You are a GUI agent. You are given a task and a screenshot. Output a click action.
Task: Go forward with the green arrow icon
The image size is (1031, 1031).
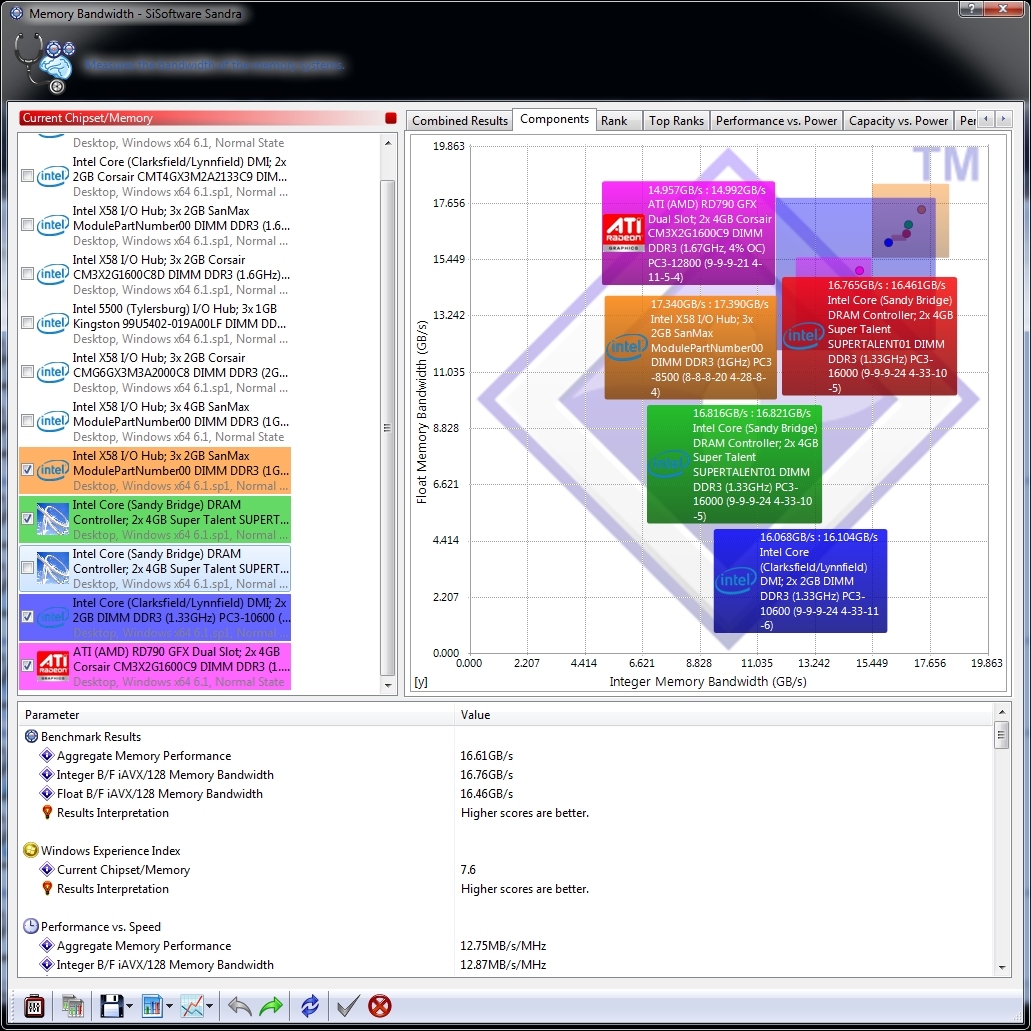[x=271, y=1006]
